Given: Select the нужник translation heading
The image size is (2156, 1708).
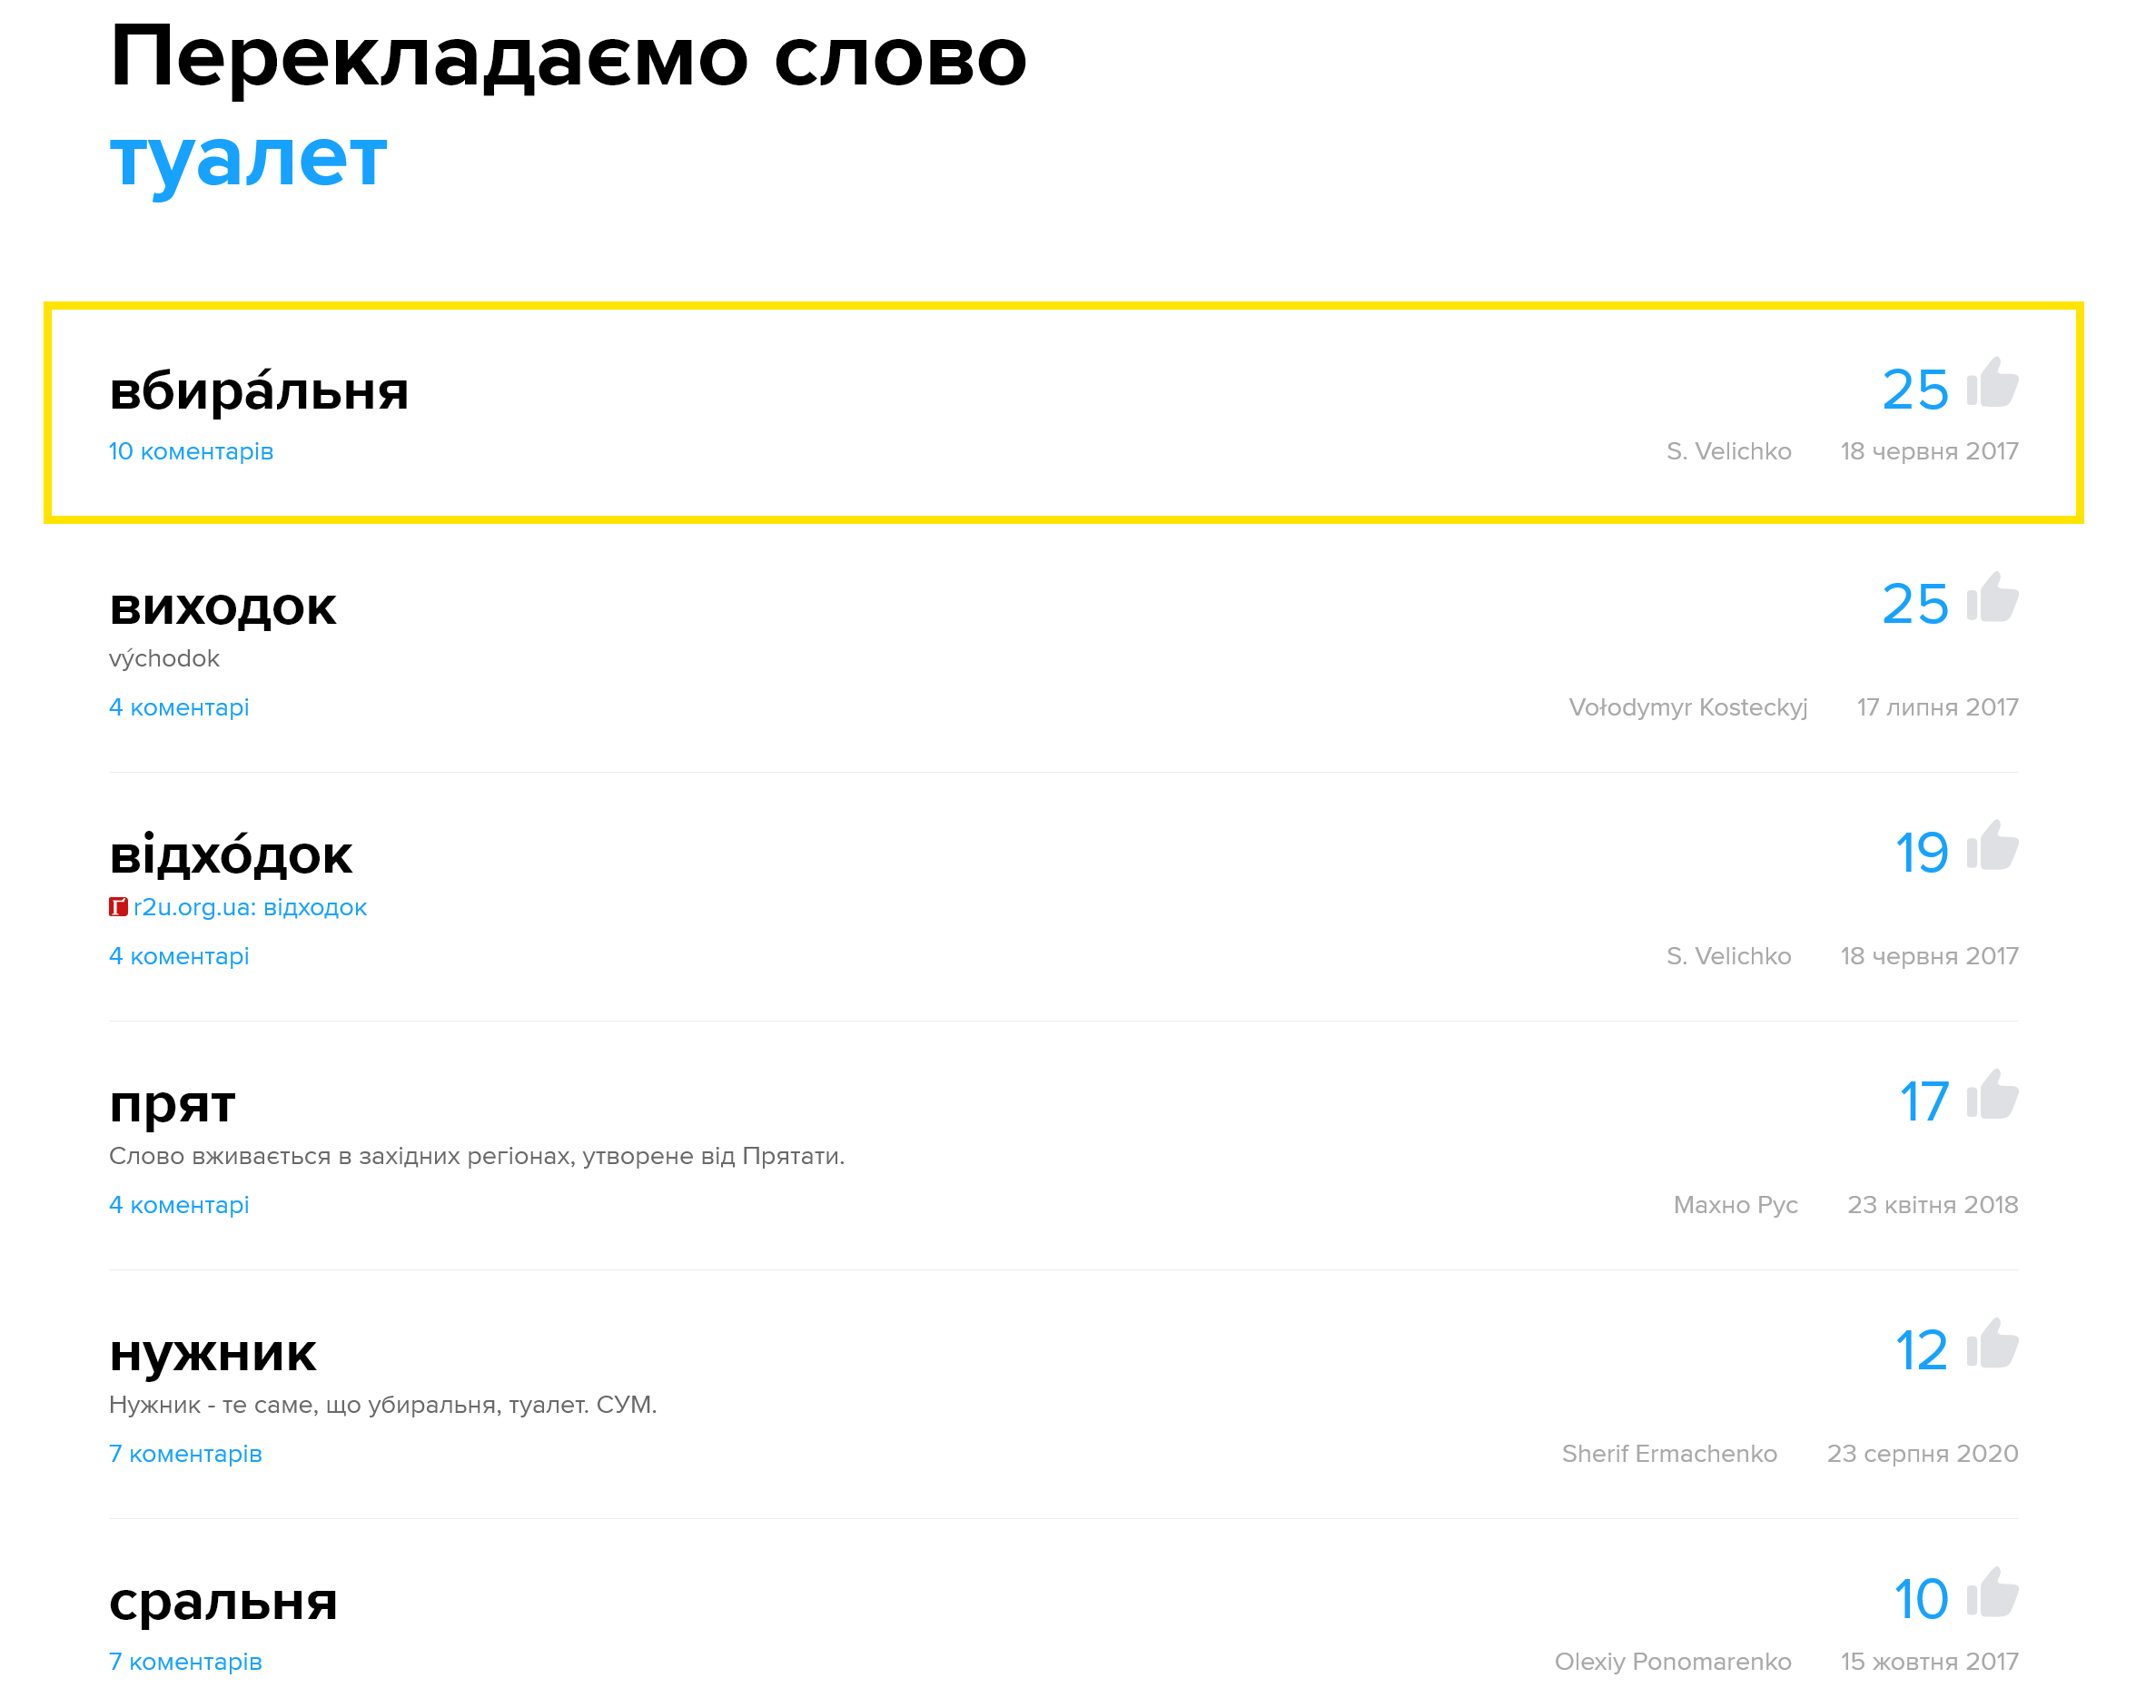Looking at the screenshot, I should coord(213,1353).
